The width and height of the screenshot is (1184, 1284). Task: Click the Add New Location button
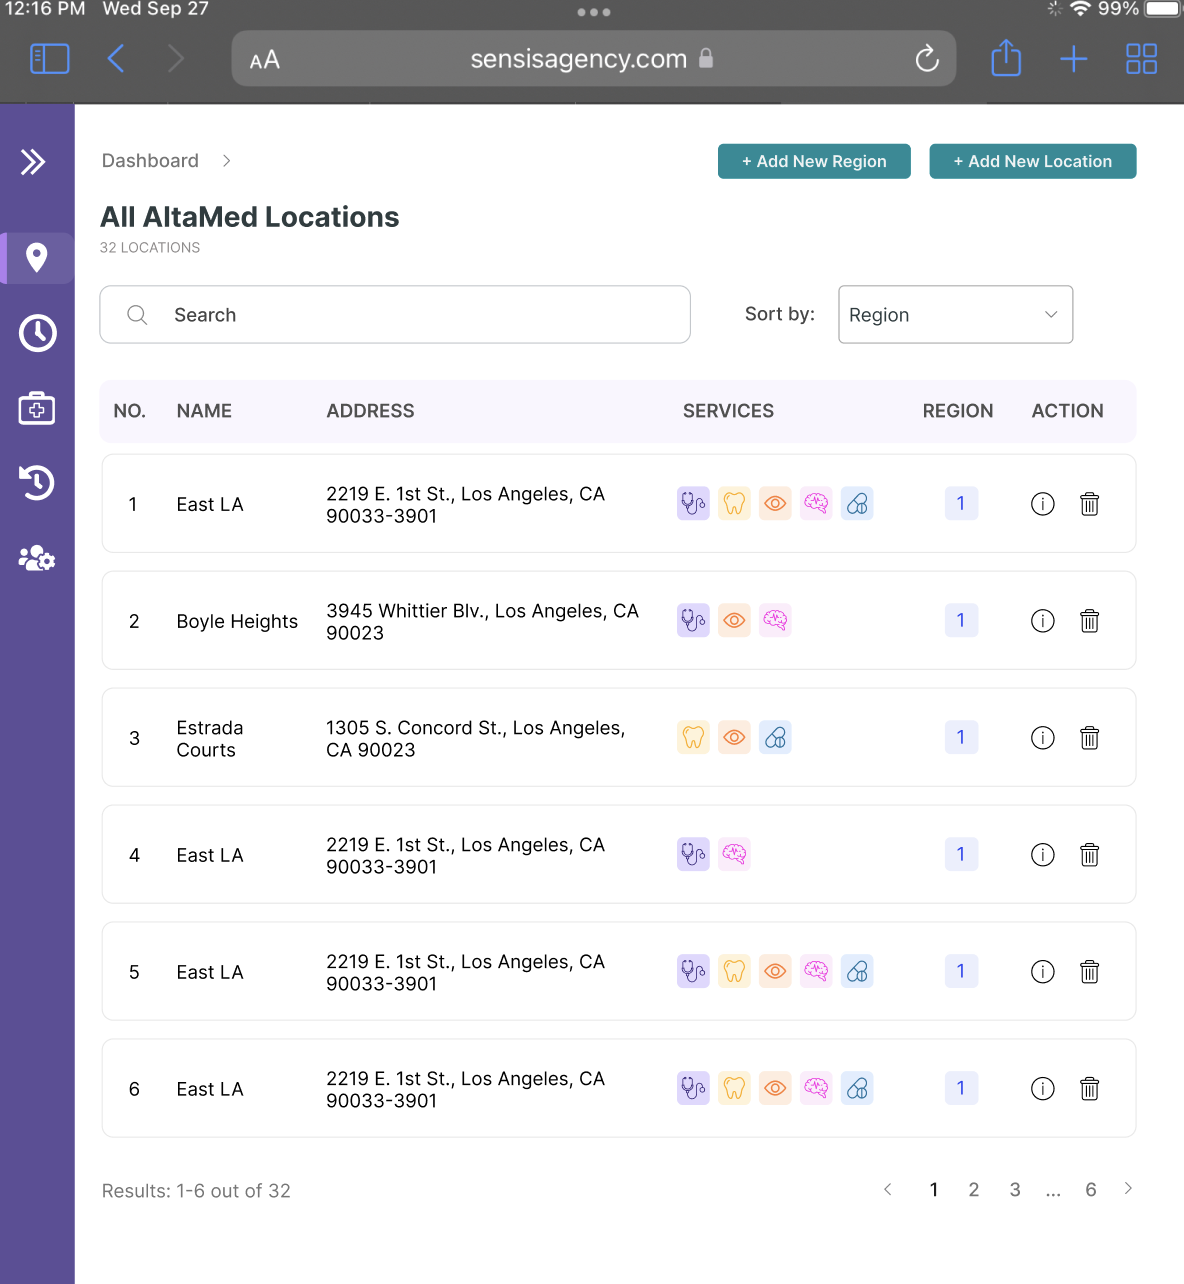pyautogui.click(x=1033, y=161)
